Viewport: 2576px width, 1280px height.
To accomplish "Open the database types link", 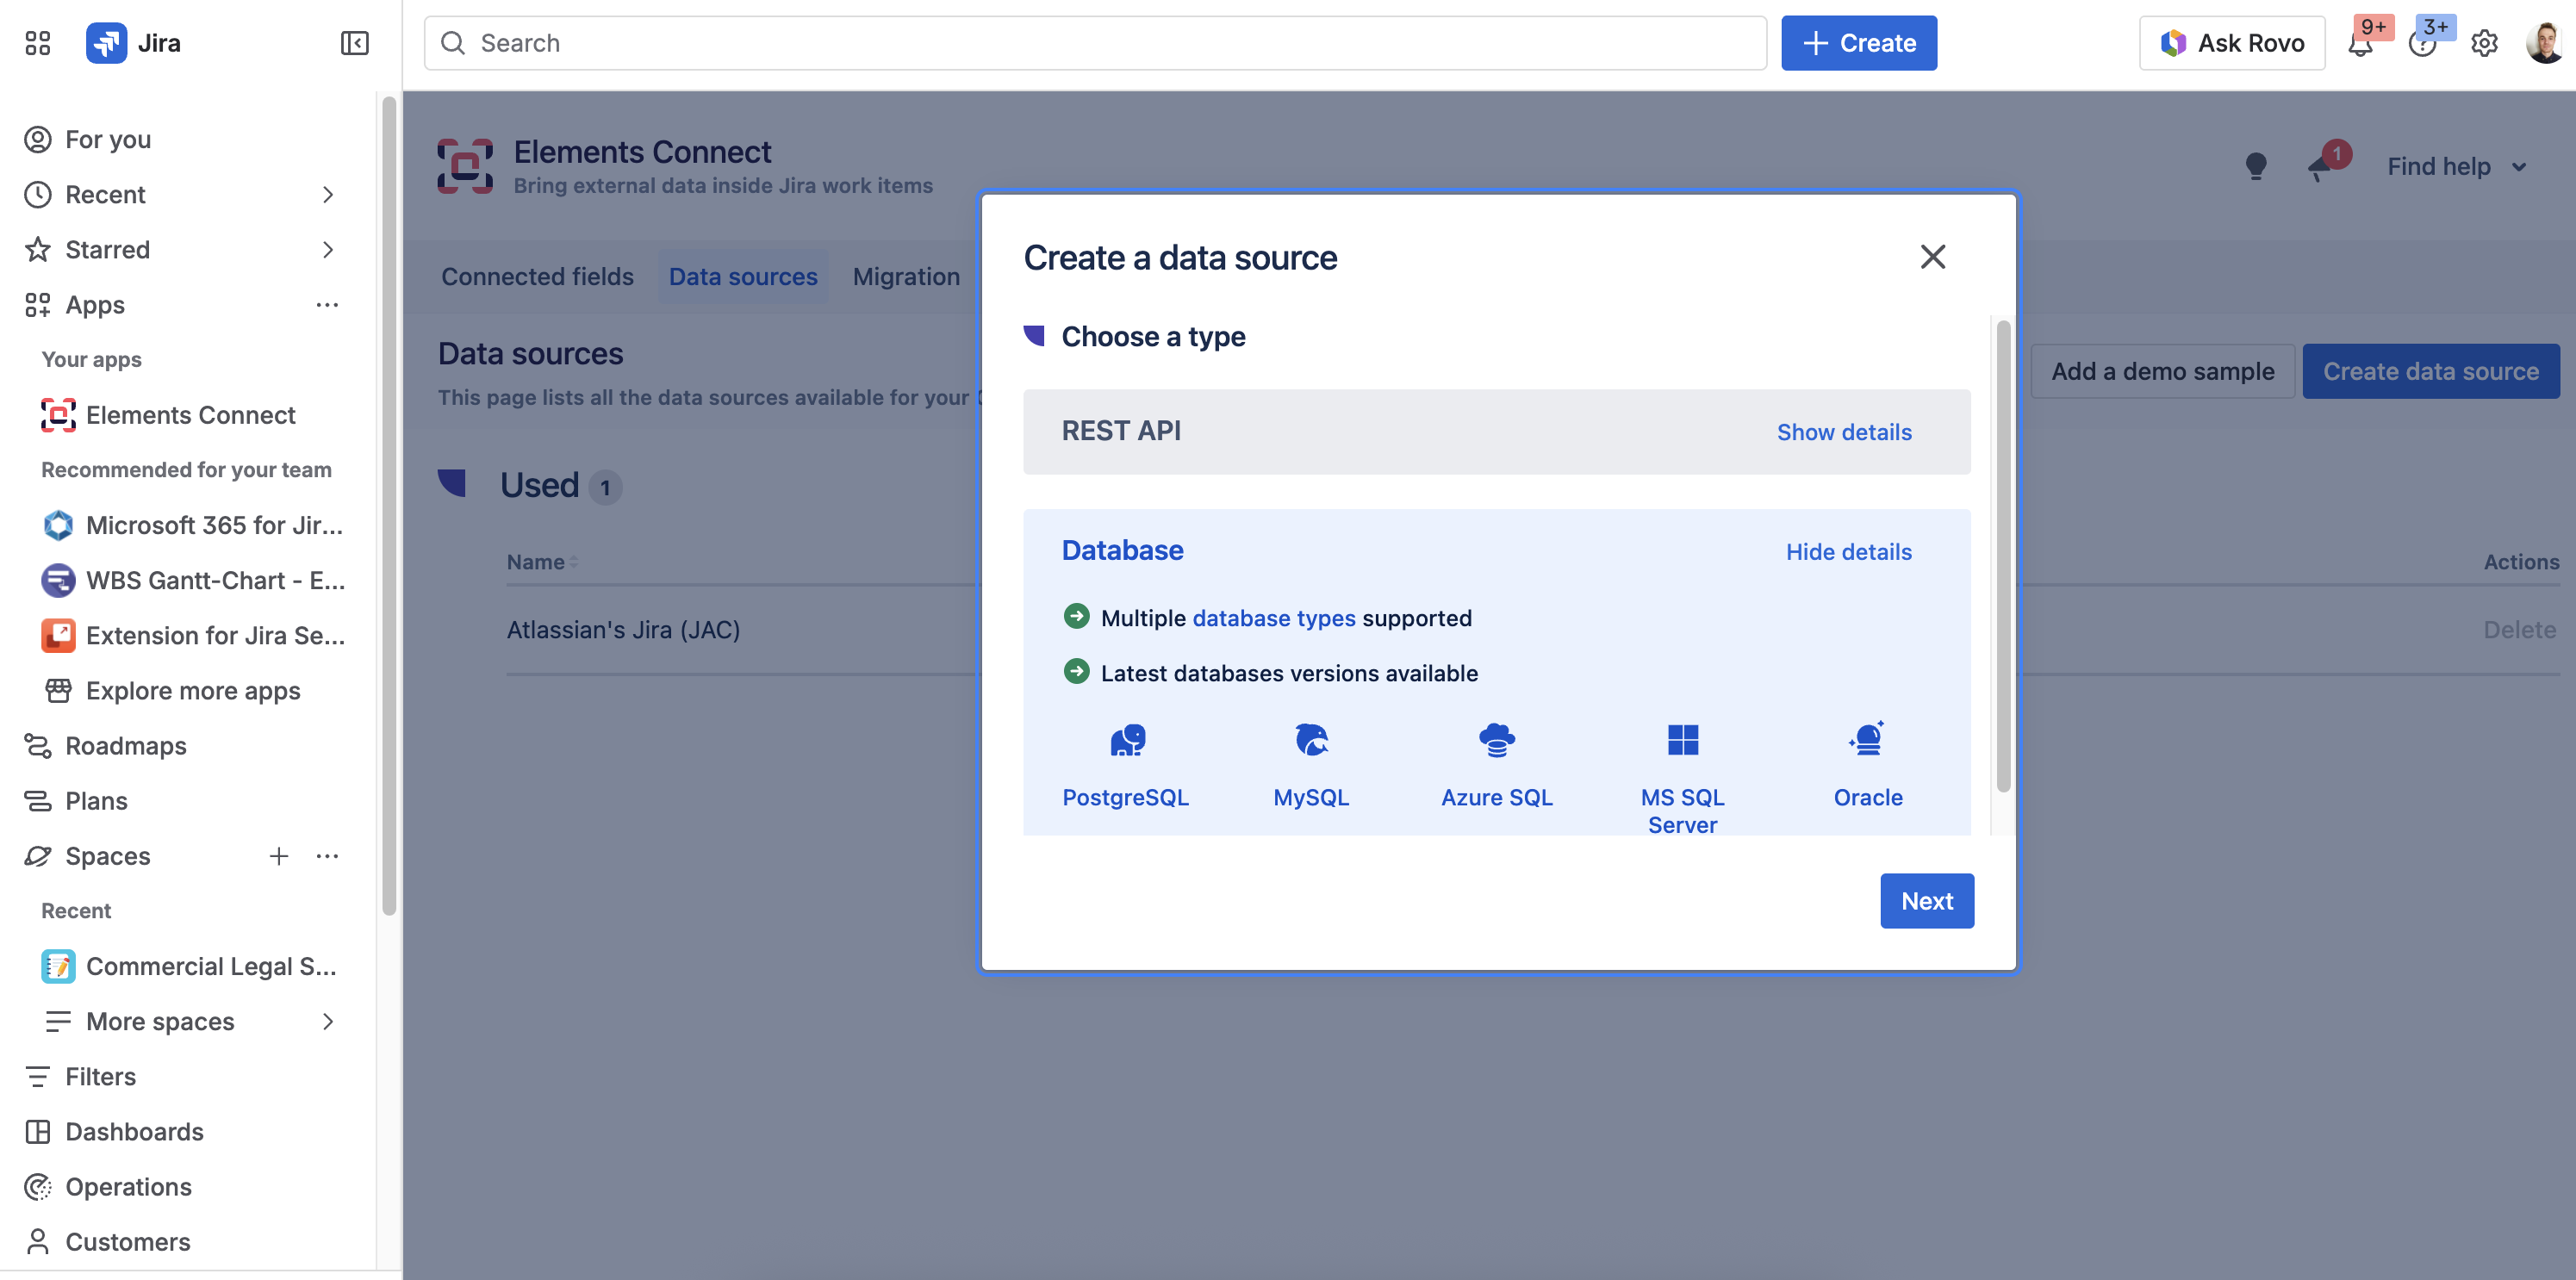I will click(1274, 618).
